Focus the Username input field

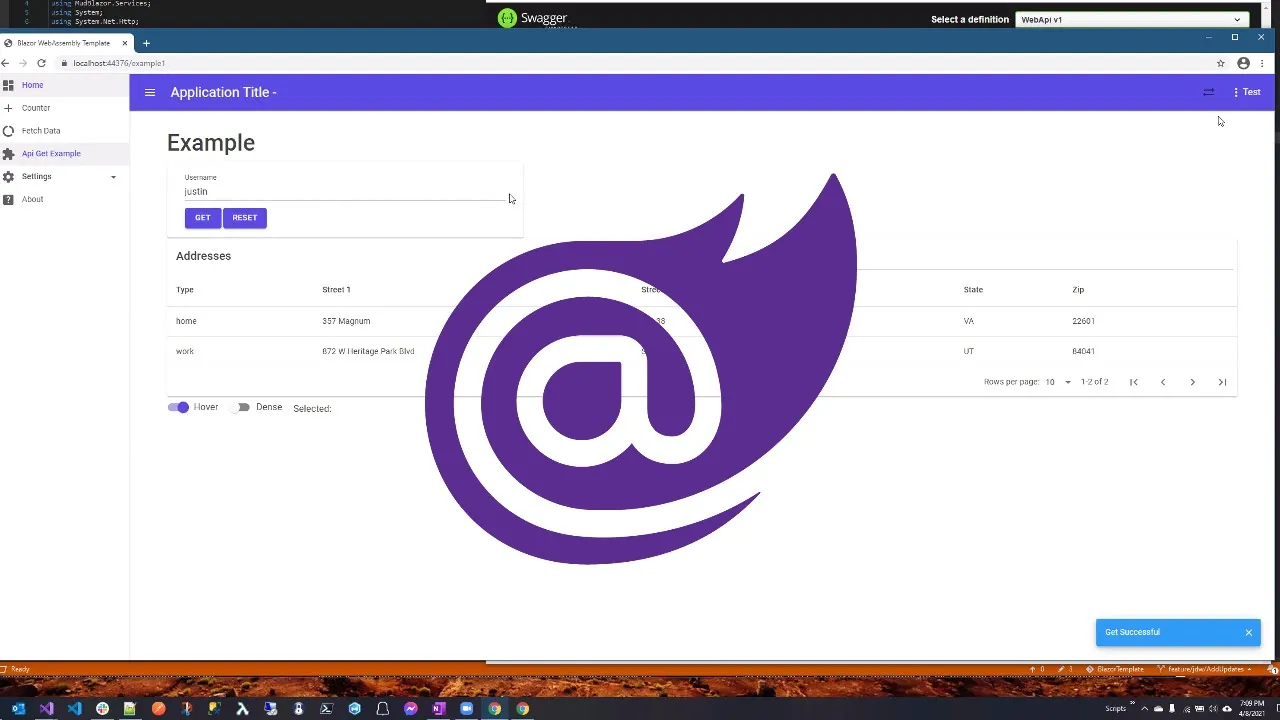tap(346, 191)
